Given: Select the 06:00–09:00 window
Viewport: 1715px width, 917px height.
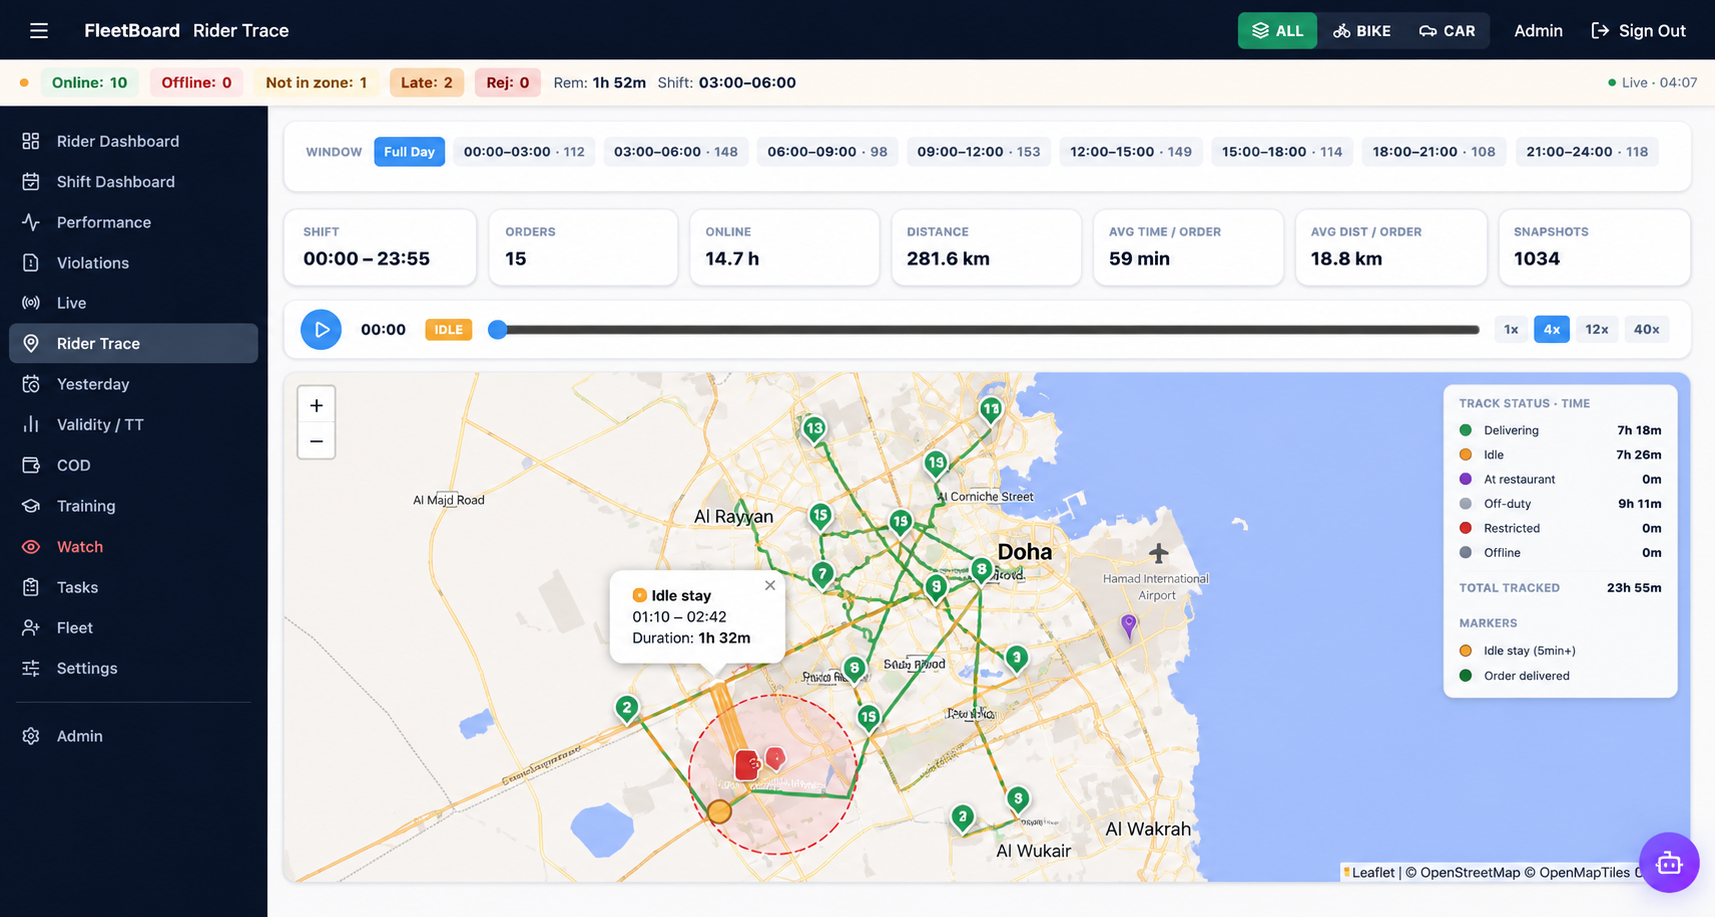Looking at the screenshot, I should point(827,152).
